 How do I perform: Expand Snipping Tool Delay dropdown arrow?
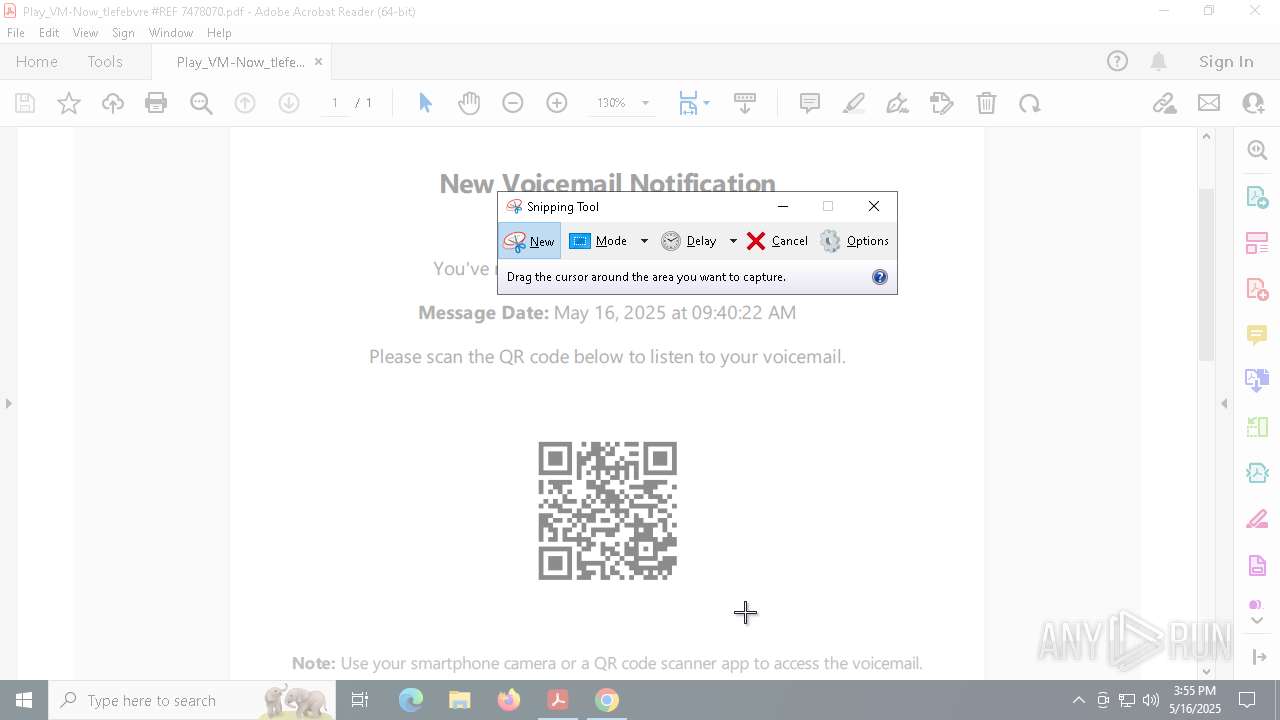coord(733,241)
